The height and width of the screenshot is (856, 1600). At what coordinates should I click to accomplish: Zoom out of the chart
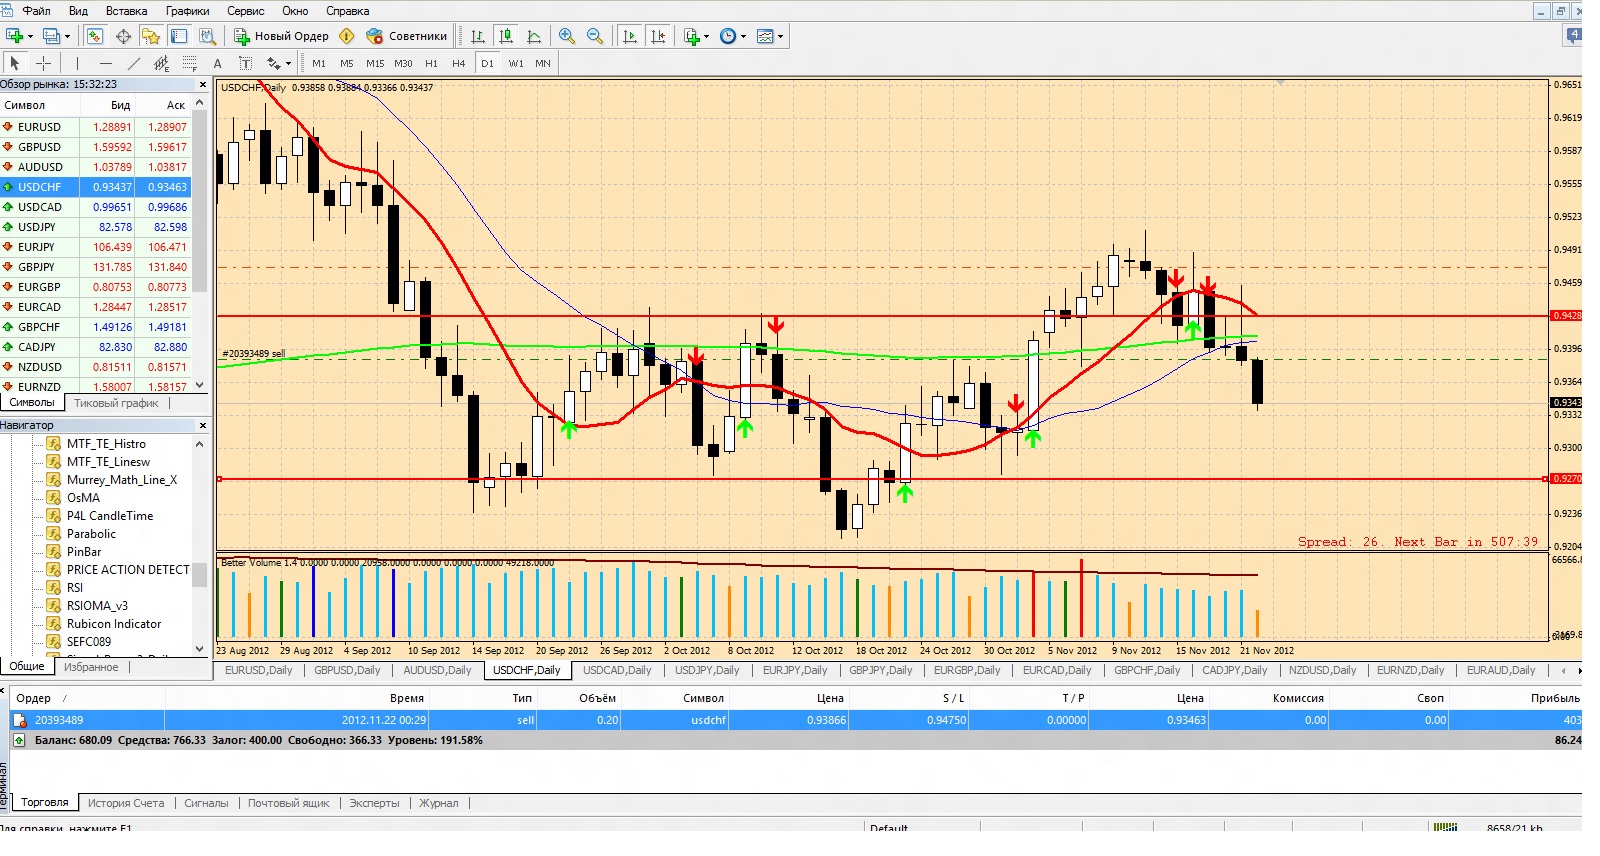(x=595, y=36)
